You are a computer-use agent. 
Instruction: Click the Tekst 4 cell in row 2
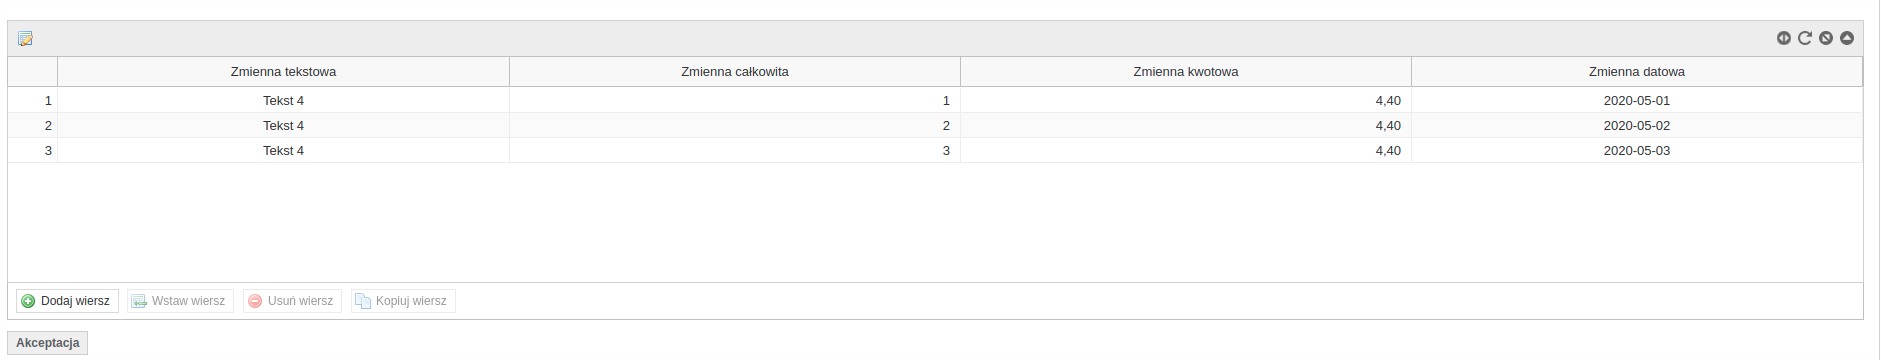click(x=283, y=126)
